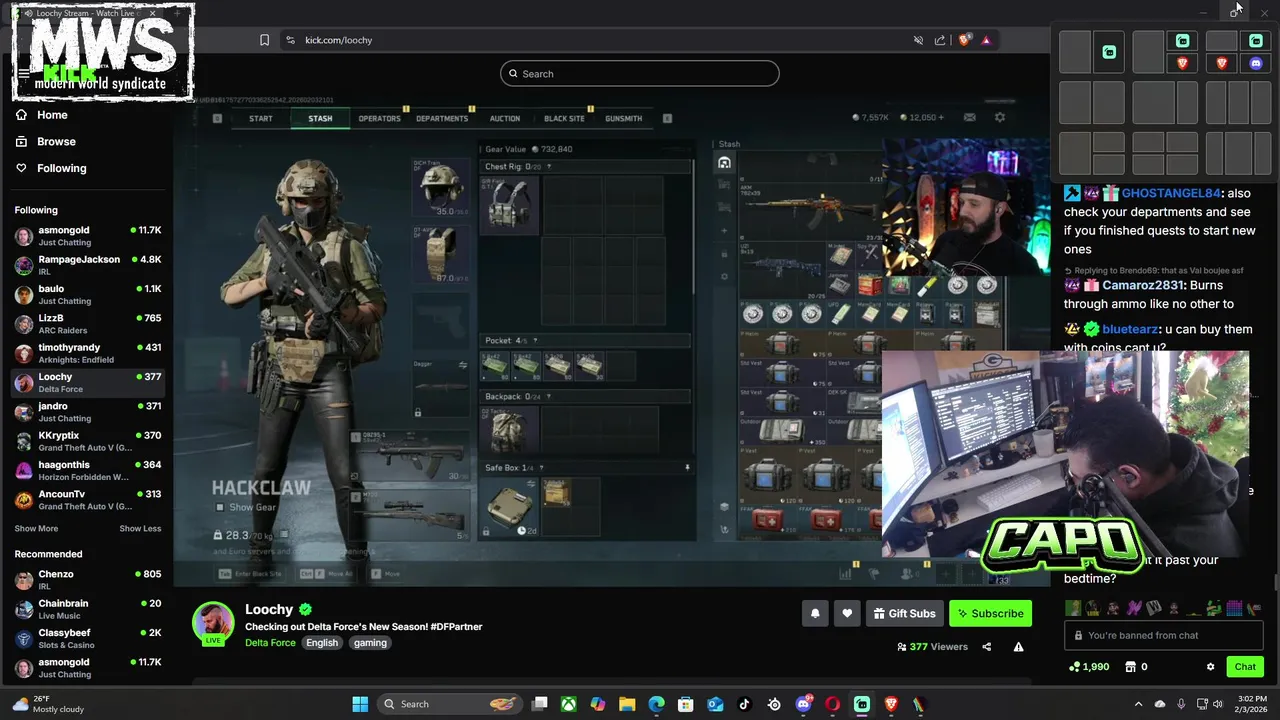Click the muted tab audio icon

[x=918, y=40]
